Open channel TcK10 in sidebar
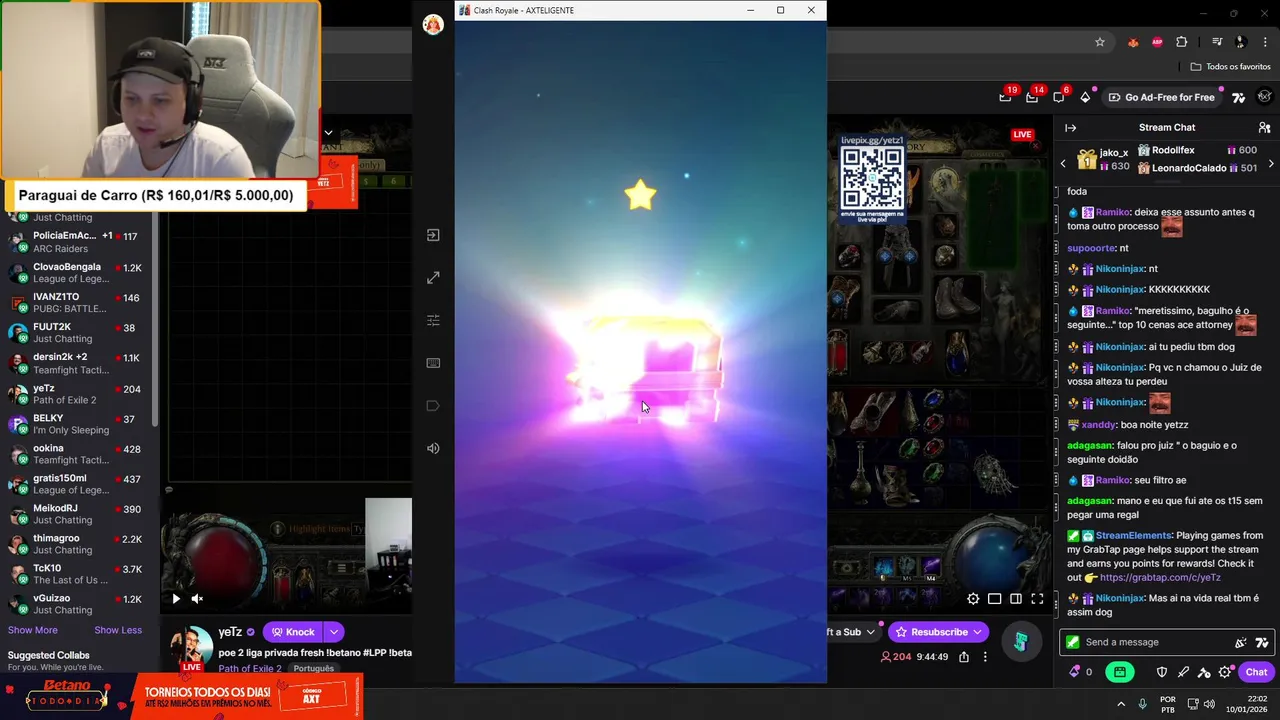This screenshot has width=1280, height=720. (x=78, y=574)
